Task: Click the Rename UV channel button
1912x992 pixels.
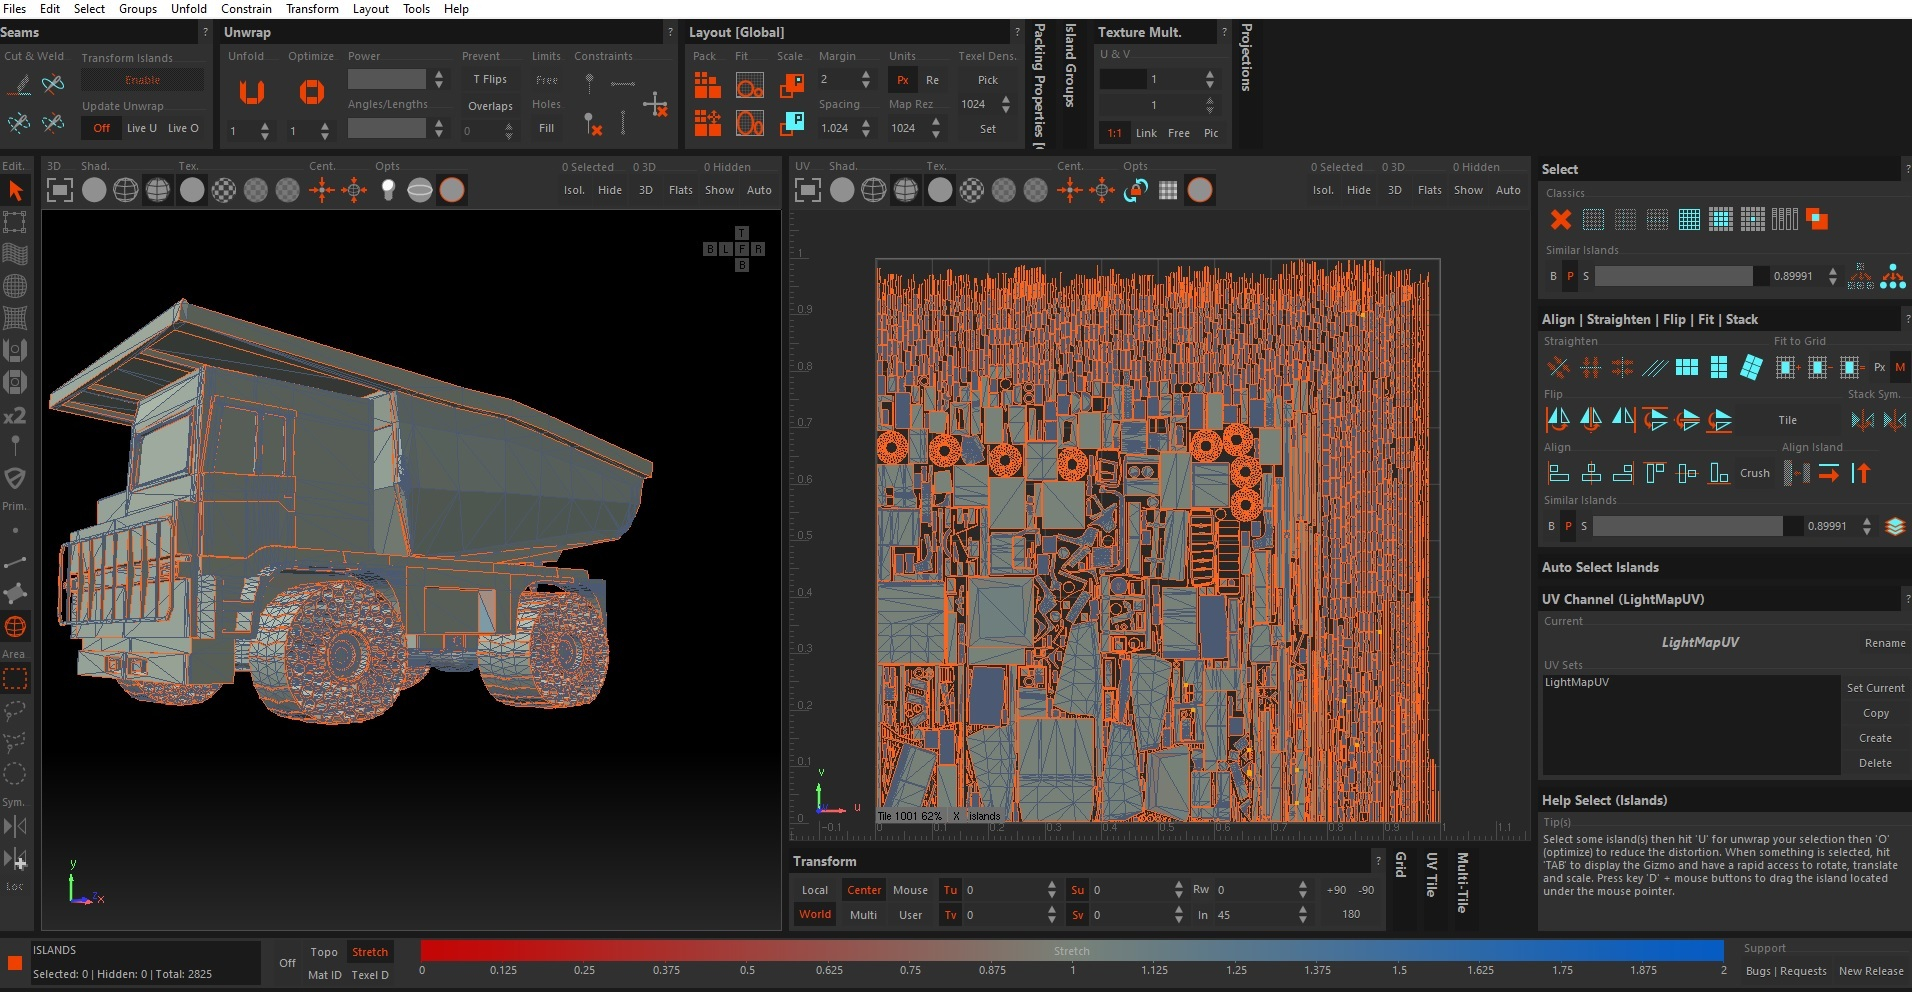Action: (1885, 643)
